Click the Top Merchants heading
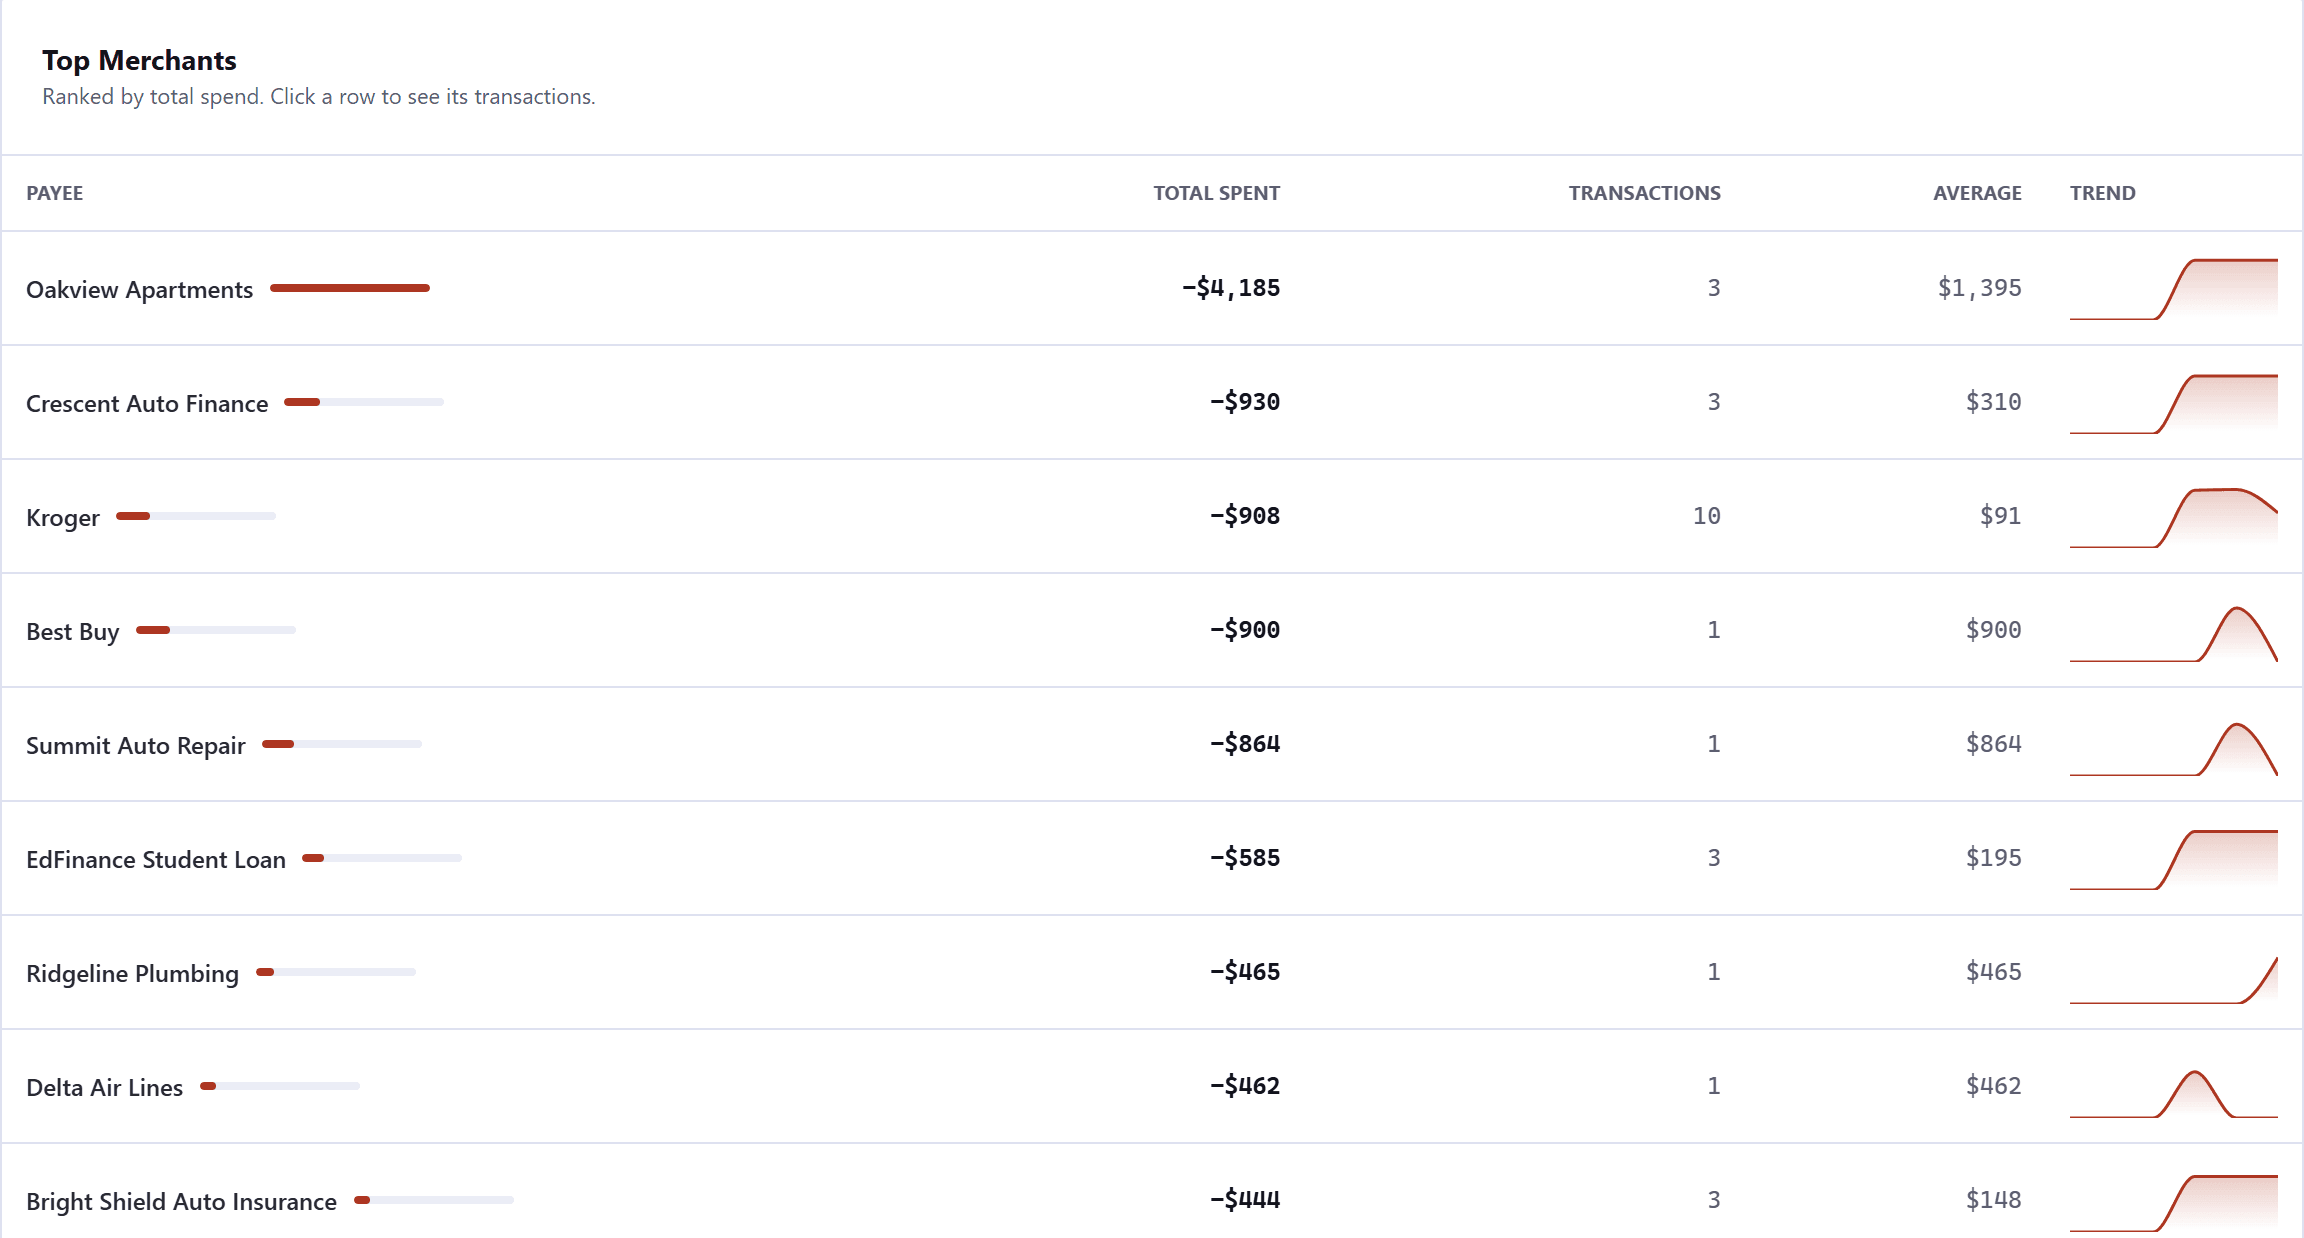 [139, 61]
